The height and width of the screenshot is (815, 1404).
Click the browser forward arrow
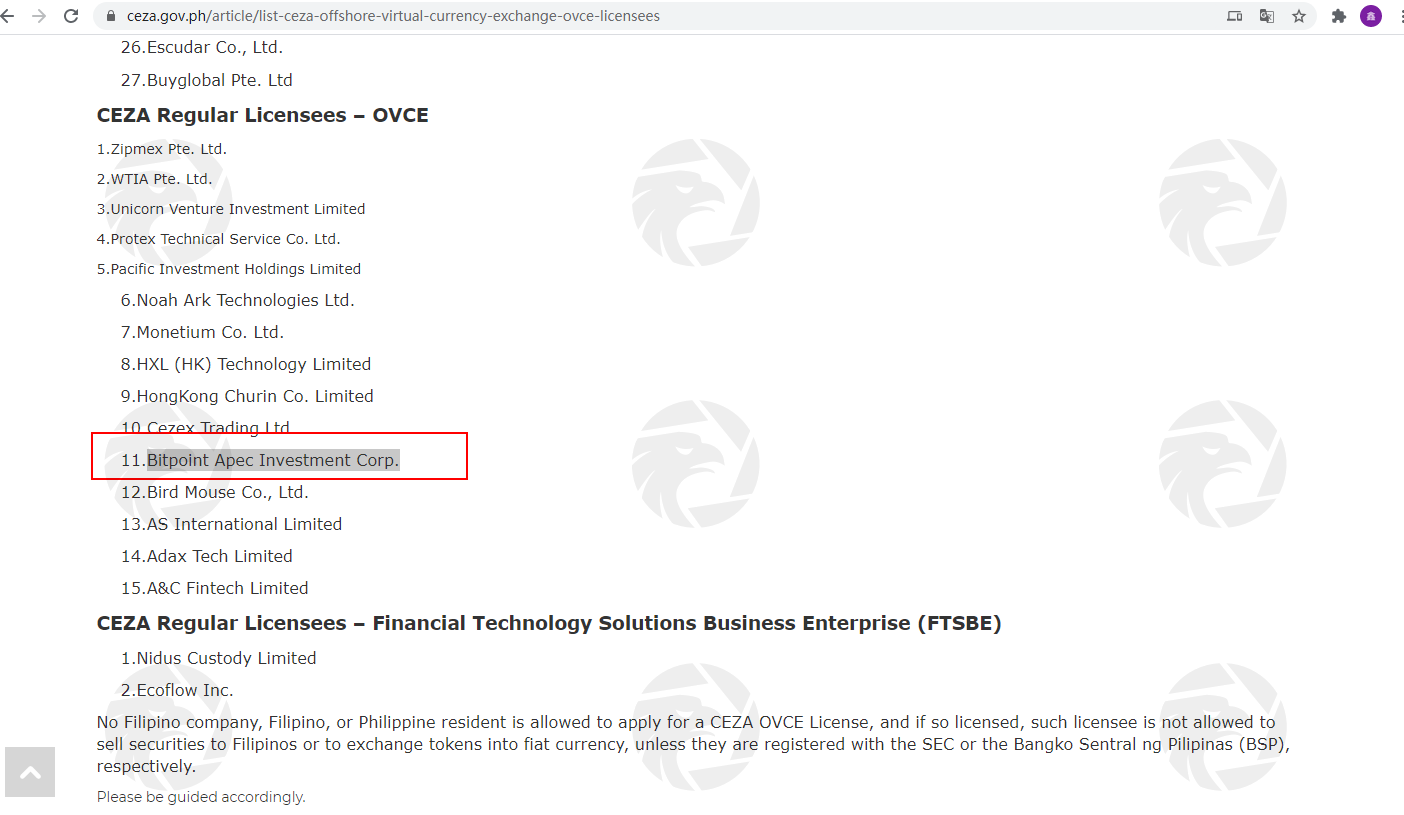pos(39,16)
